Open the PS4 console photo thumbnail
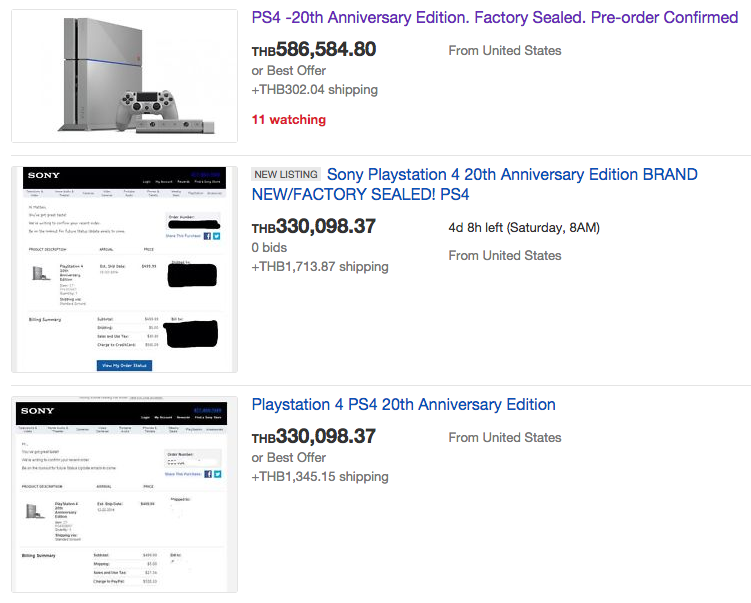751x603 pixels. tap(124, 76)
